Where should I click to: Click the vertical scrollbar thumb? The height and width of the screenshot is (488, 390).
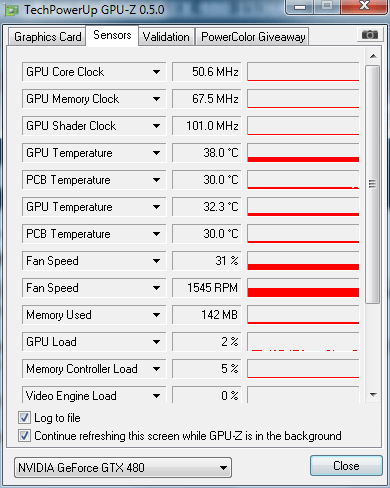click(372, 184)
